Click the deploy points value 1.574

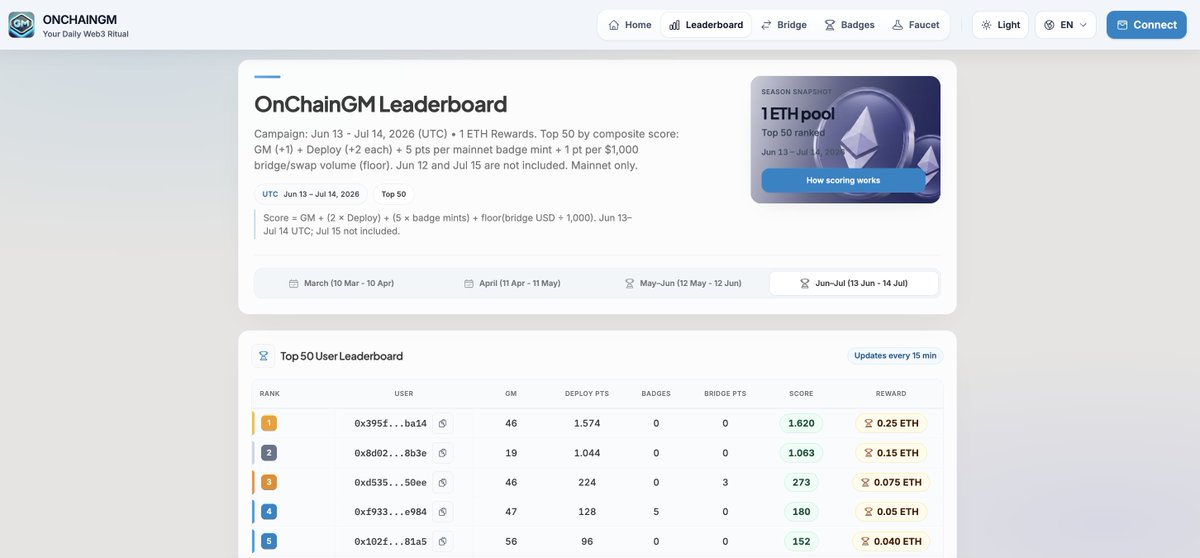(x=587, y=424)
